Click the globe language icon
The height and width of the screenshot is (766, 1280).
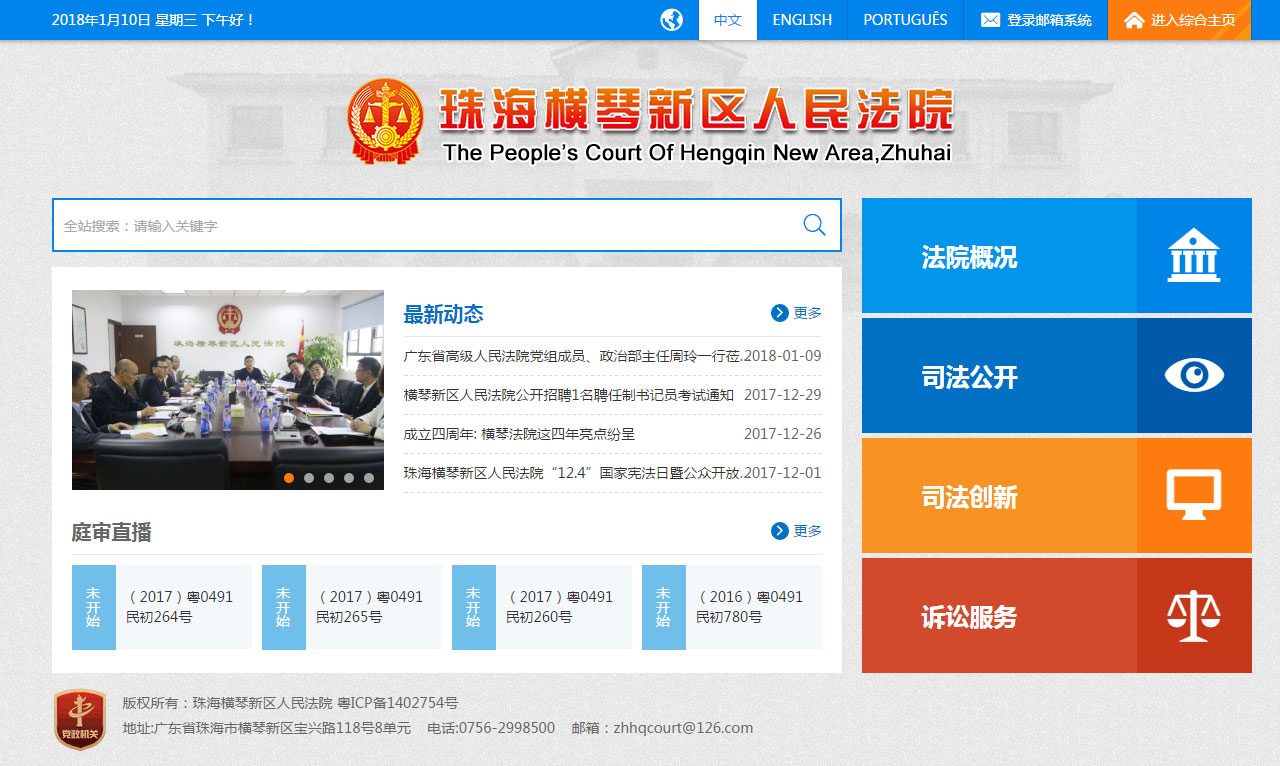tap(672, 20)
